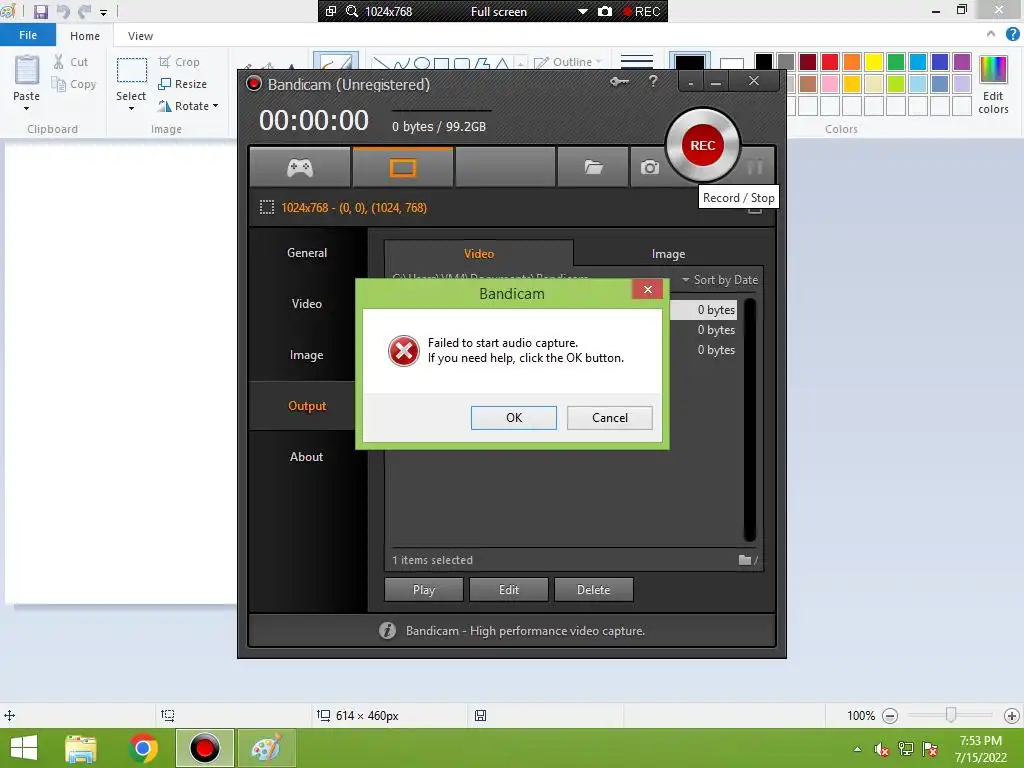Collapse the Paint ribbon chevron
This screenshot has width=1024, height=768.
991,34
